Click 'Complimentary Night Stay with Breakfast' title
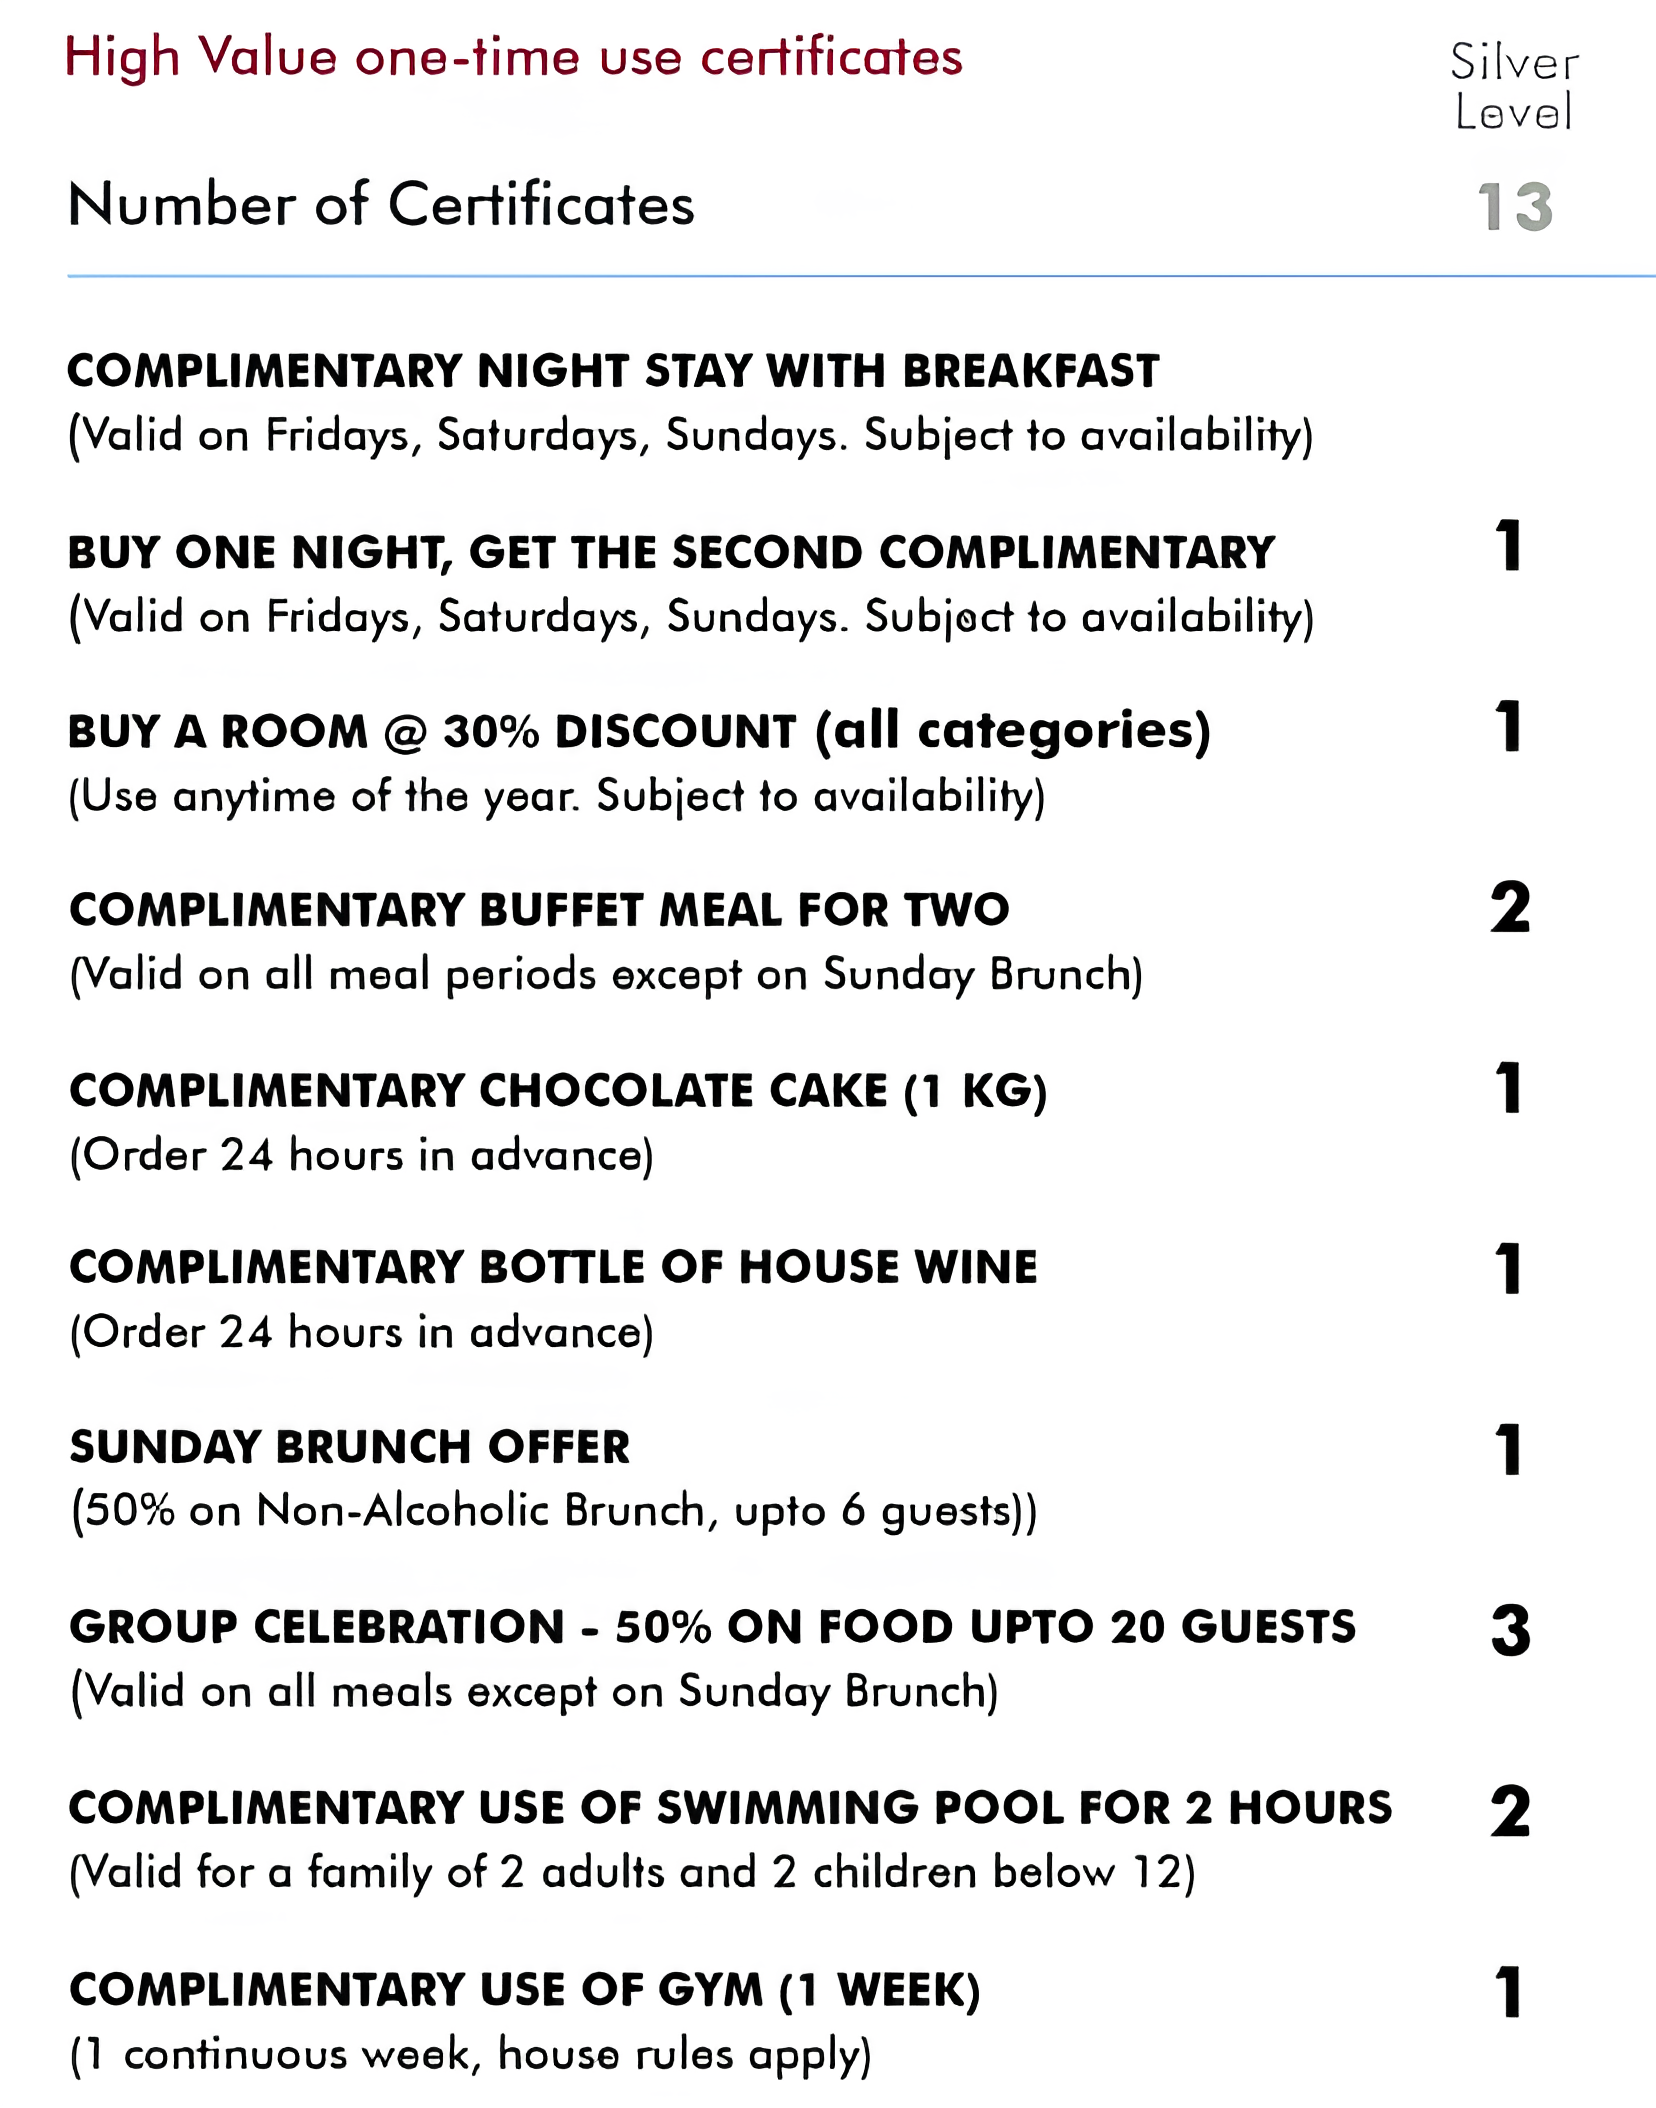Screen dimensions: 1656x2108 point(613,371)
